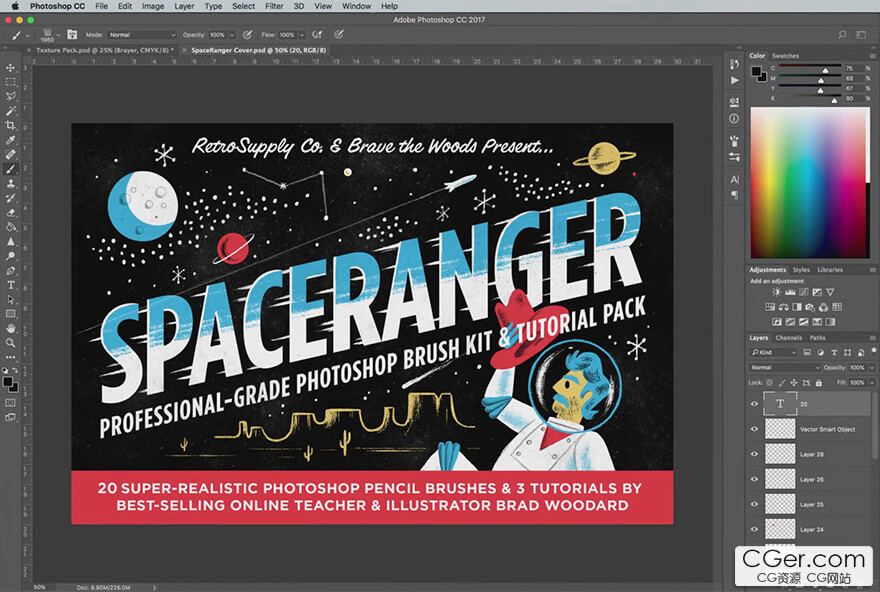Open the Image menu
The image size is (880, 592).
(153, 6)
